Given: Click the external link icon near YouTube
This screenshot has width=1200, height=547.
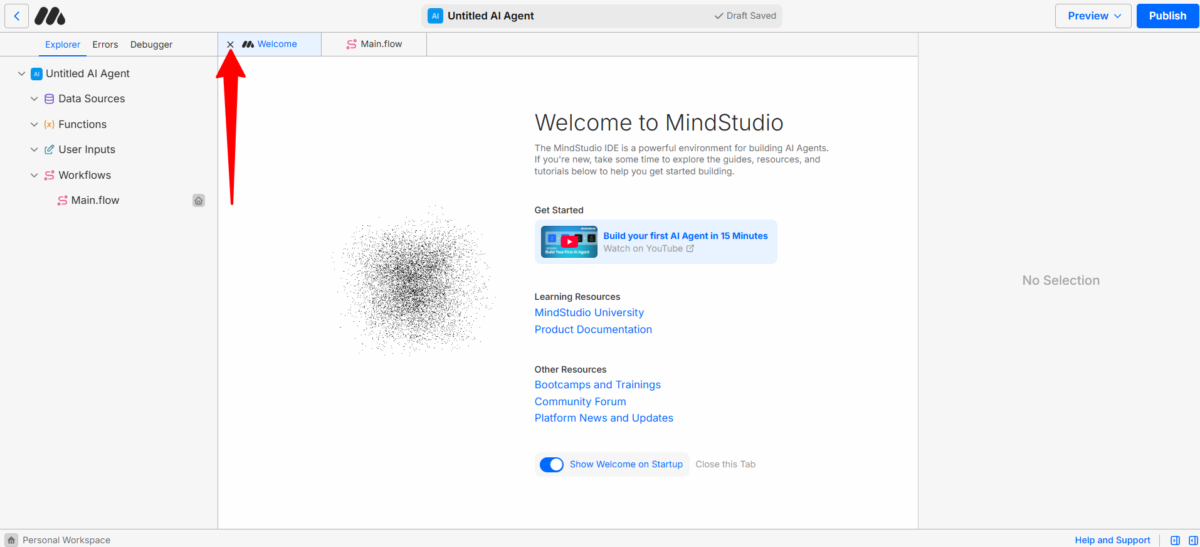Looking at the screenshot, I should 690,248.
